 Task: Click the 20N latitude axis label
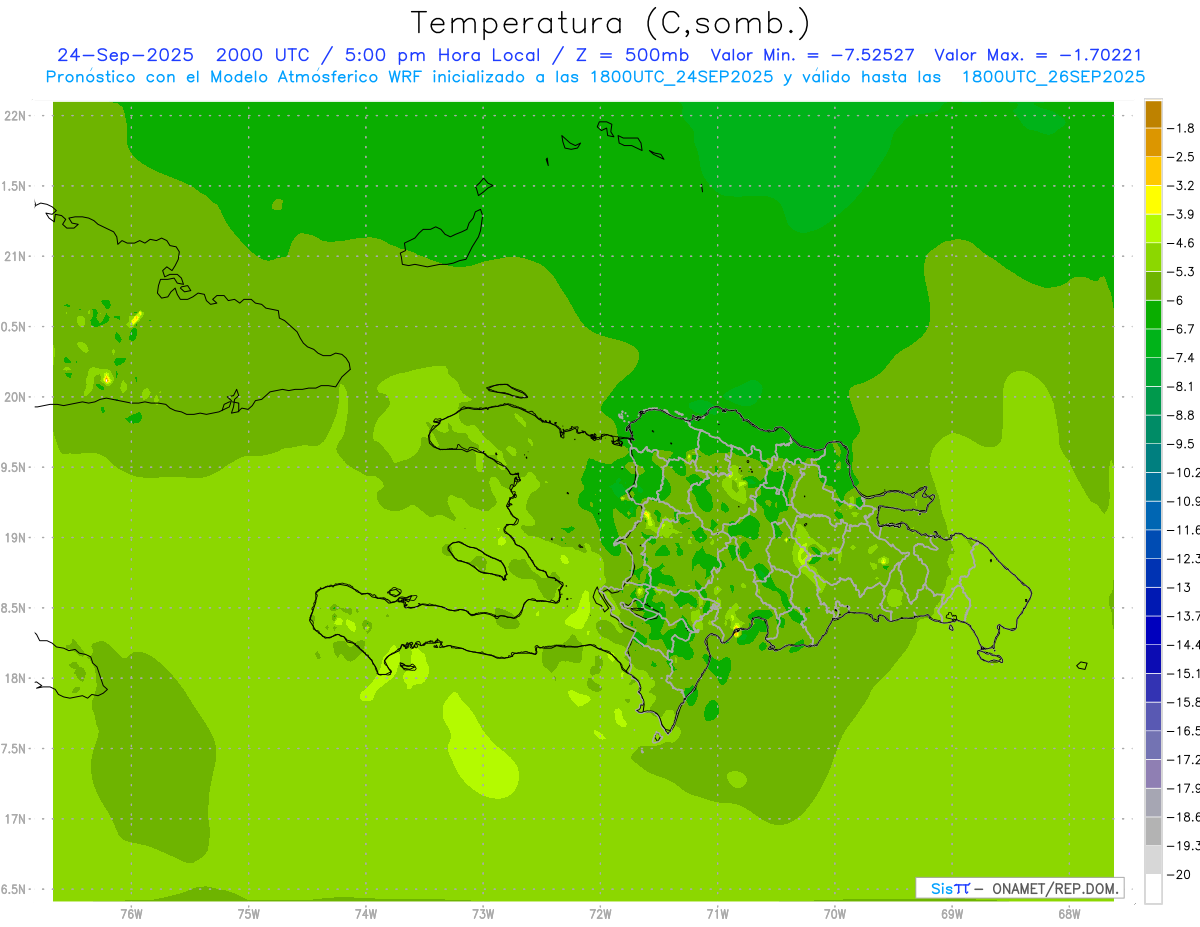click(x=15, y=397)
